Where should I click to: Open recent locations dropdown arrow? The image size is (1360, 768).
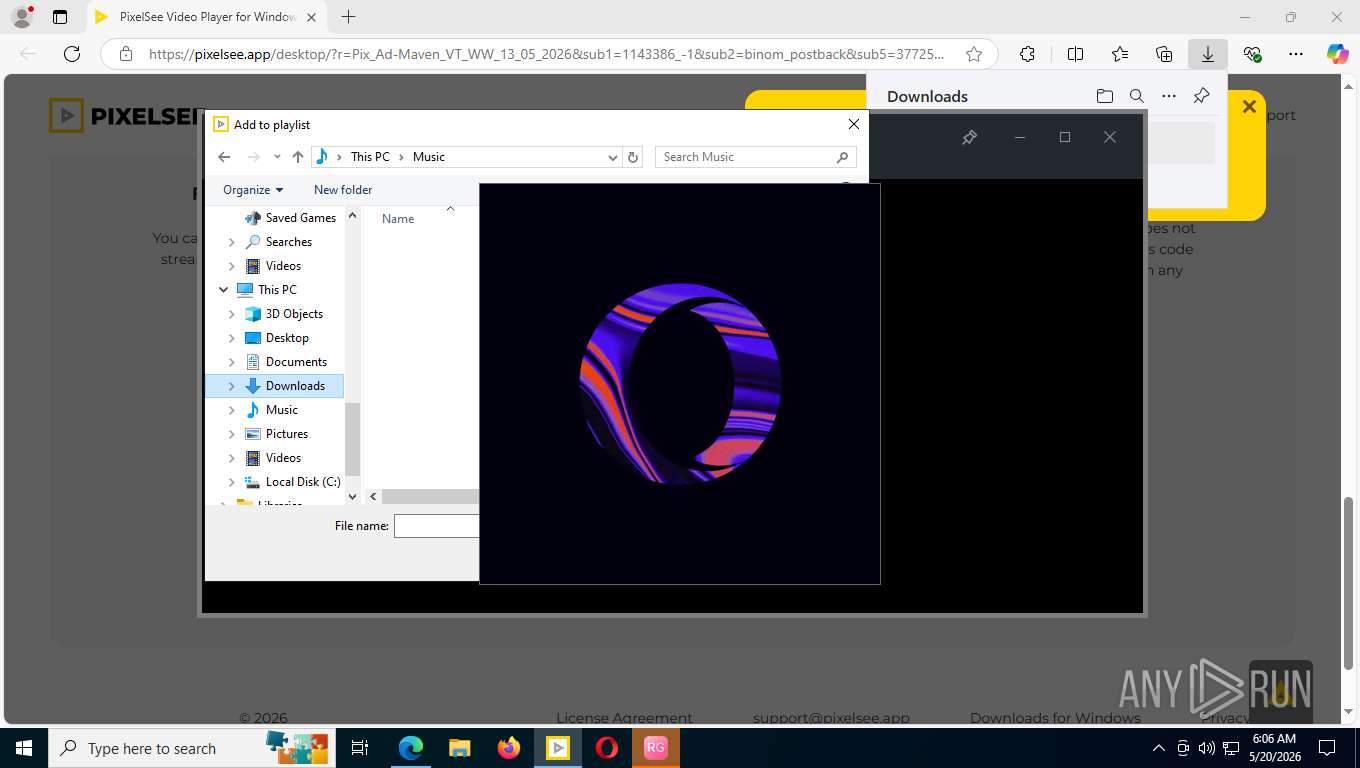(x=277, y=157)
